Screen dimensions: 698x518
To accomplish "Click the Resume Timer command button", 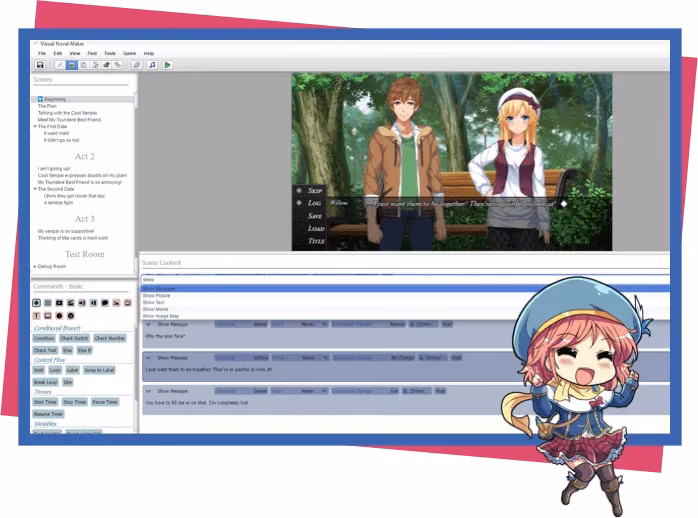I will point(49,414).
